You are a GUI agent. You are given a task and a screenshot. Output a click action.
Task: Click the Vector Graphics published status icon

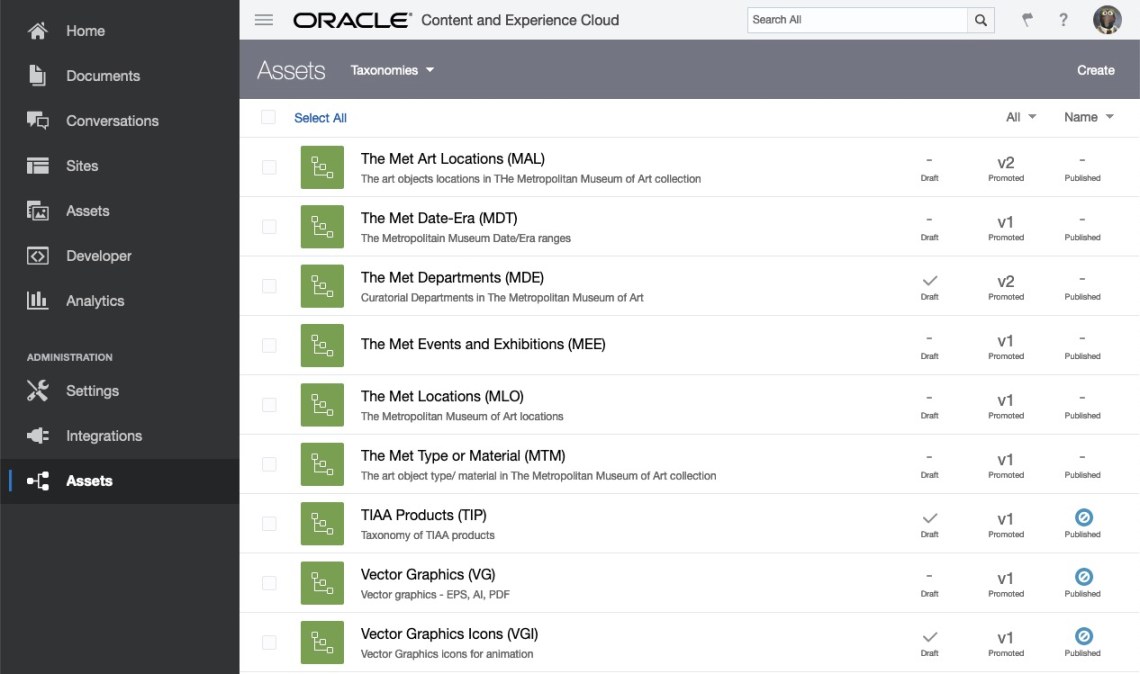(x=1082, y=577)
